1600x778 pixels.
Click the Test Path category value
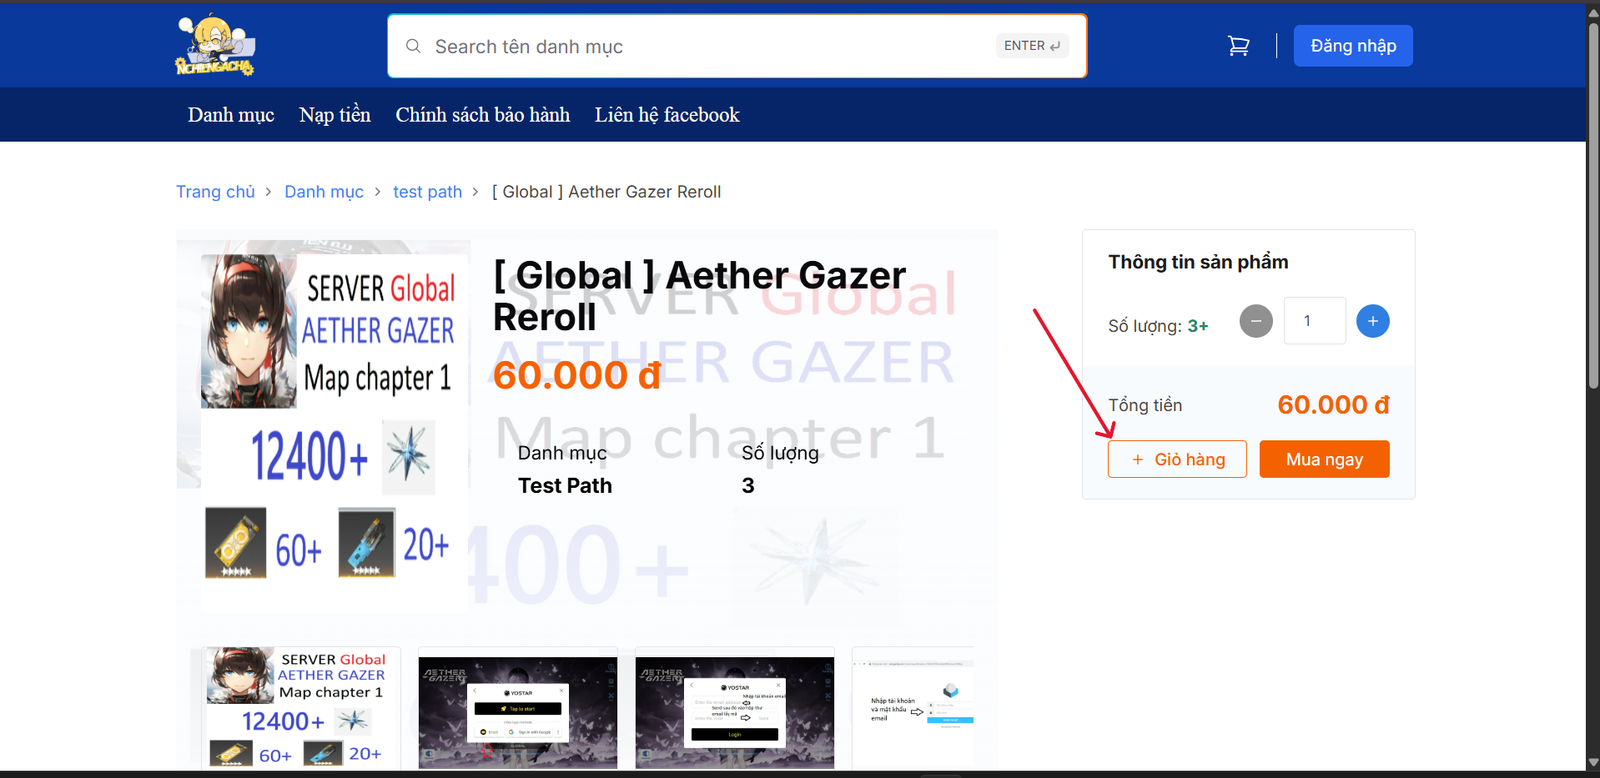(565, 486)
